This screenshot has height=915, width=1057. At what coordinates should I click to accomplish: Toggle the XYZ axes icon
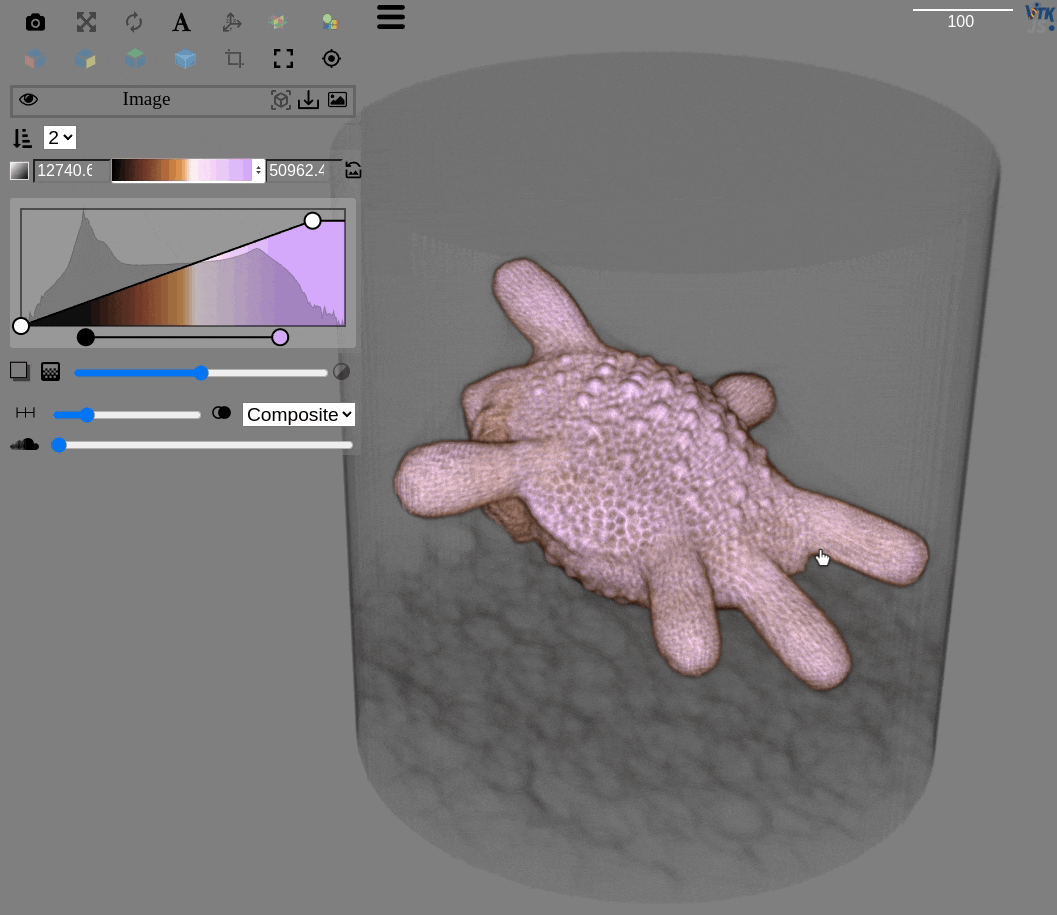(232, 22)
